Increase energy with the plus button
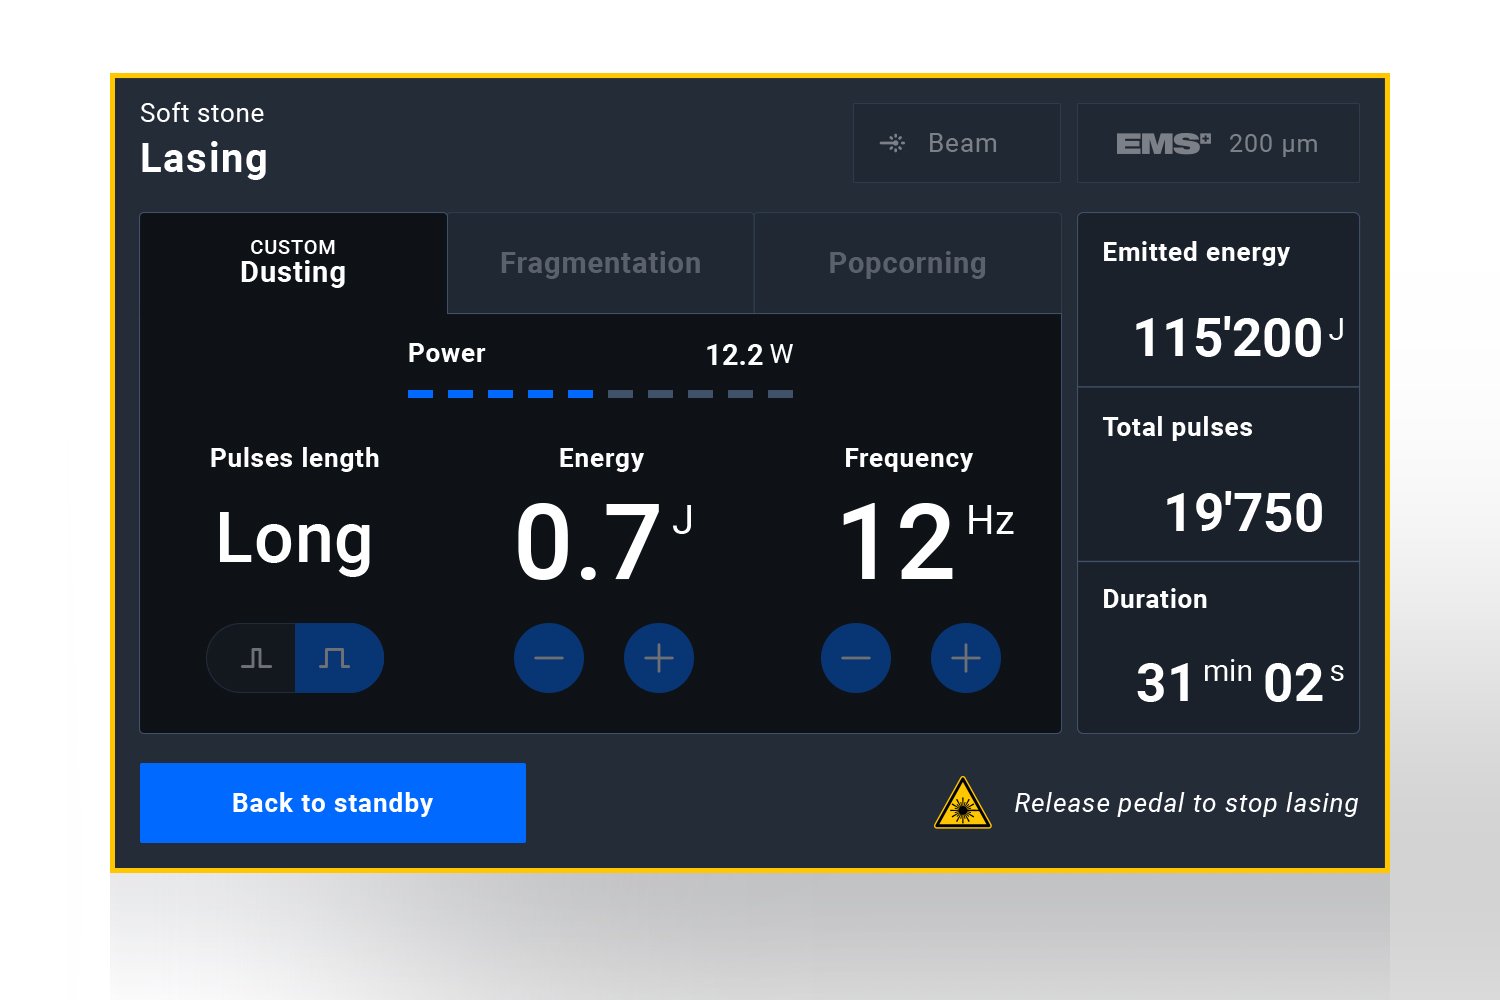Image resolution: width=1500 pixels, height=1000 pixels. 659,658
